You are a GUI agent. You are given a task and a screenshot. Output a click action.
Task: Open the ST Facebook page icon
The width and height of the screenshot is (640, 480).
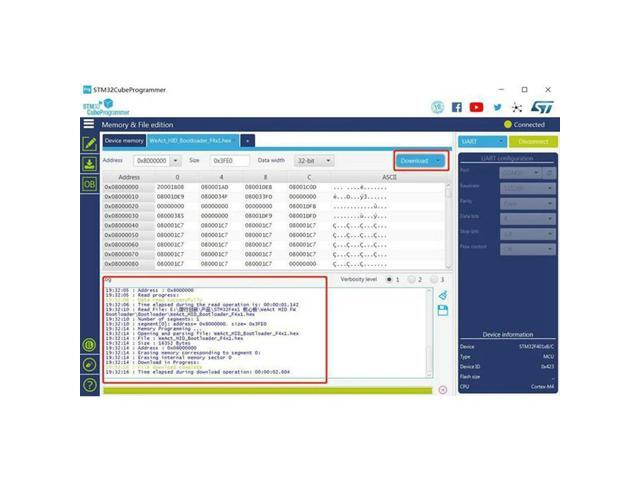pyautogui.click(x=457, y=107)
